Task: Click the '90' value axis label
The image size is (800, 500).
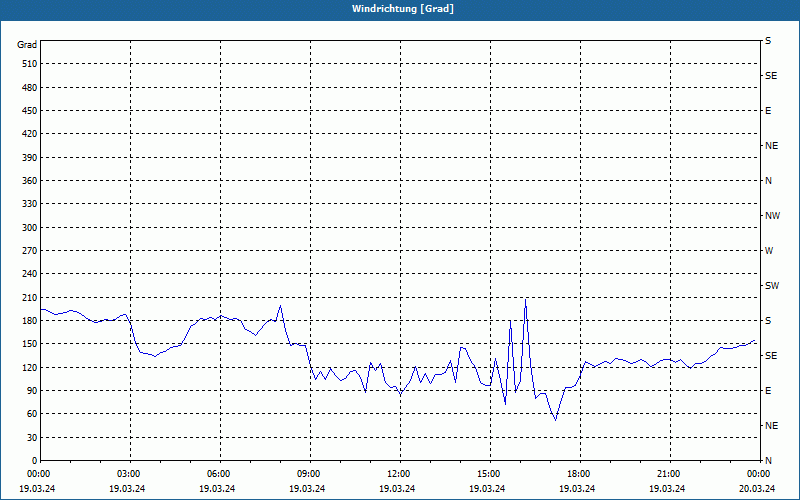Action: click(32, 391)
